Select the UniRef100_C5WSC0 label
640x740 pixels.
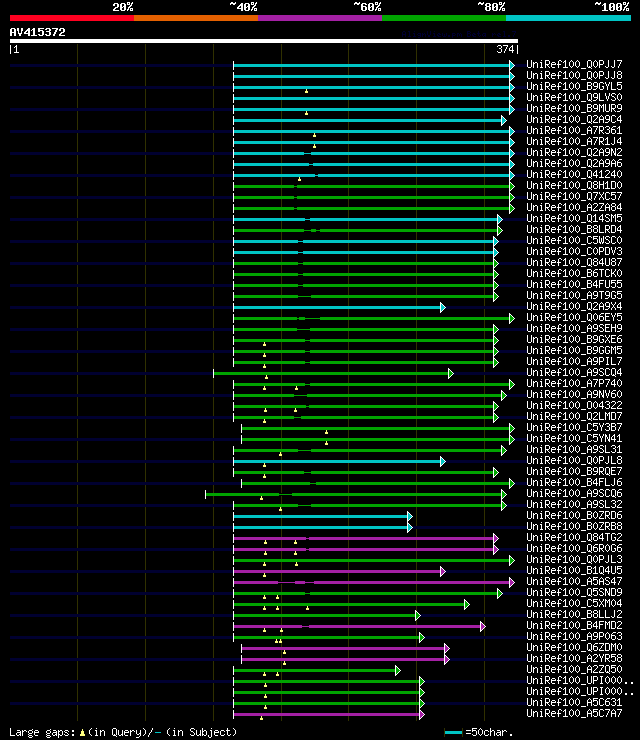574,240
